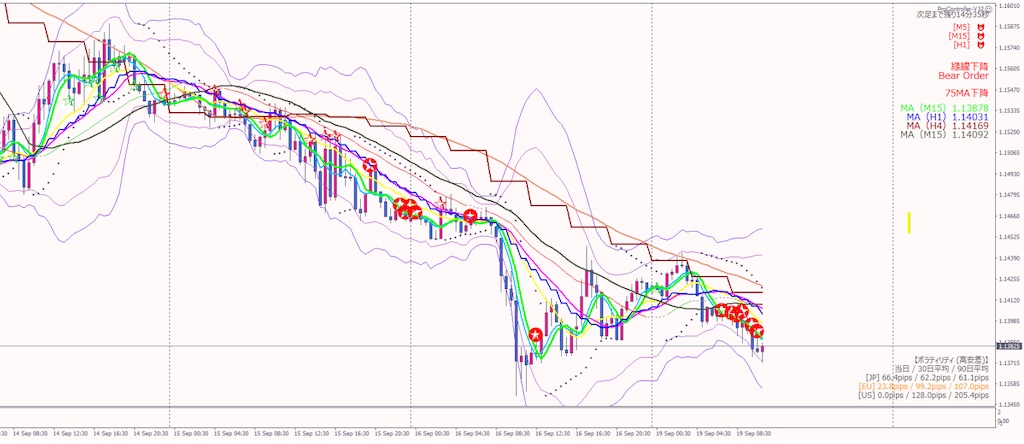Click the red bear icon beside [H1]
The height and width of the screenshot is (444, 1024).
tap(981, 45)
